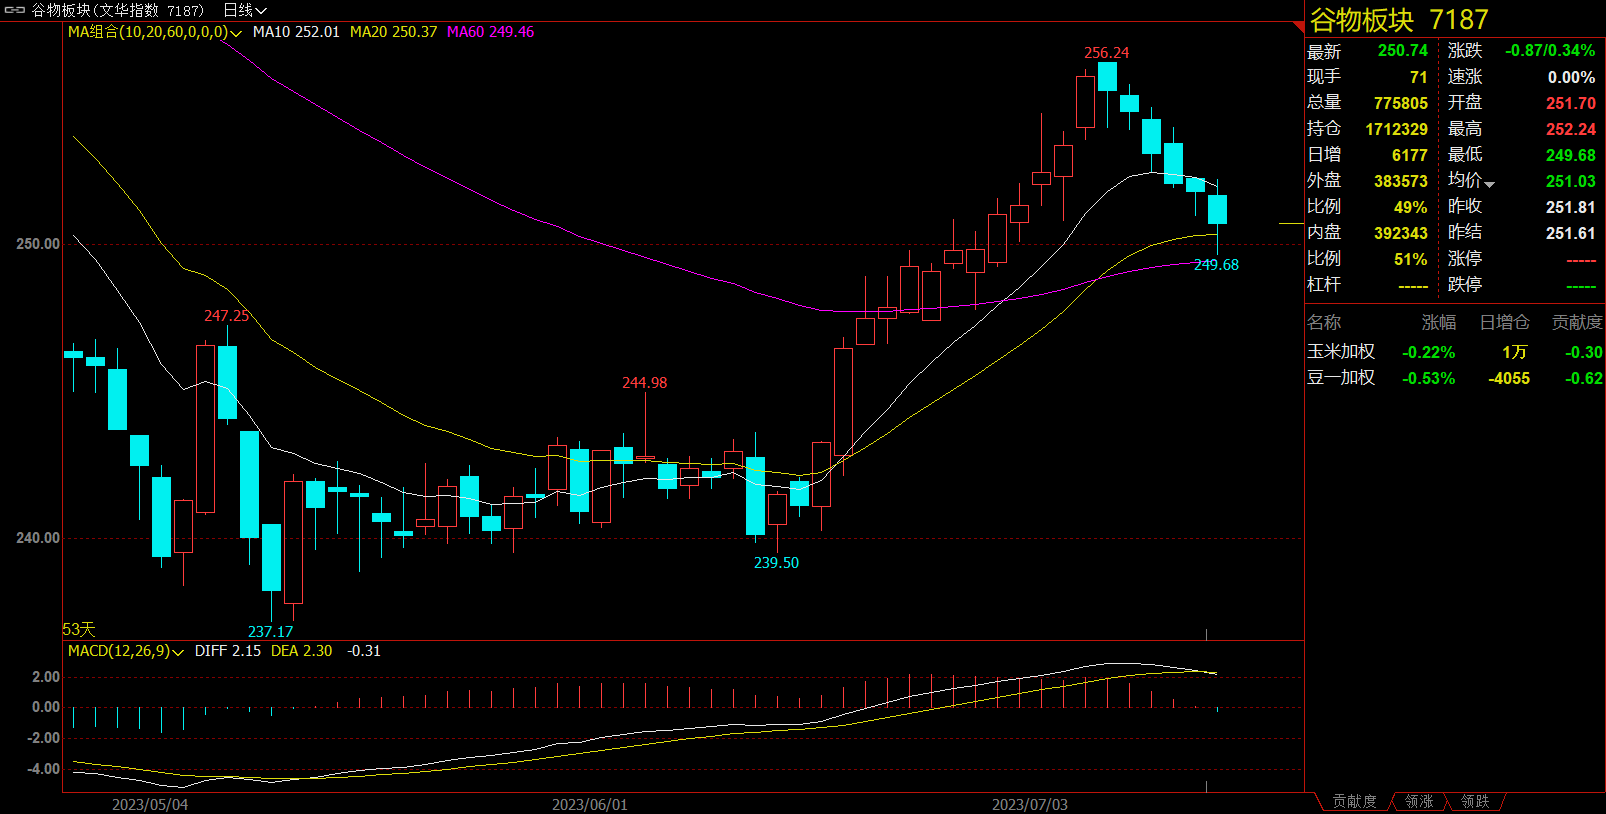This screenshot has width=1606, height=814.
Task: Click the 256.24 high price label
Action: (1106, 53)
